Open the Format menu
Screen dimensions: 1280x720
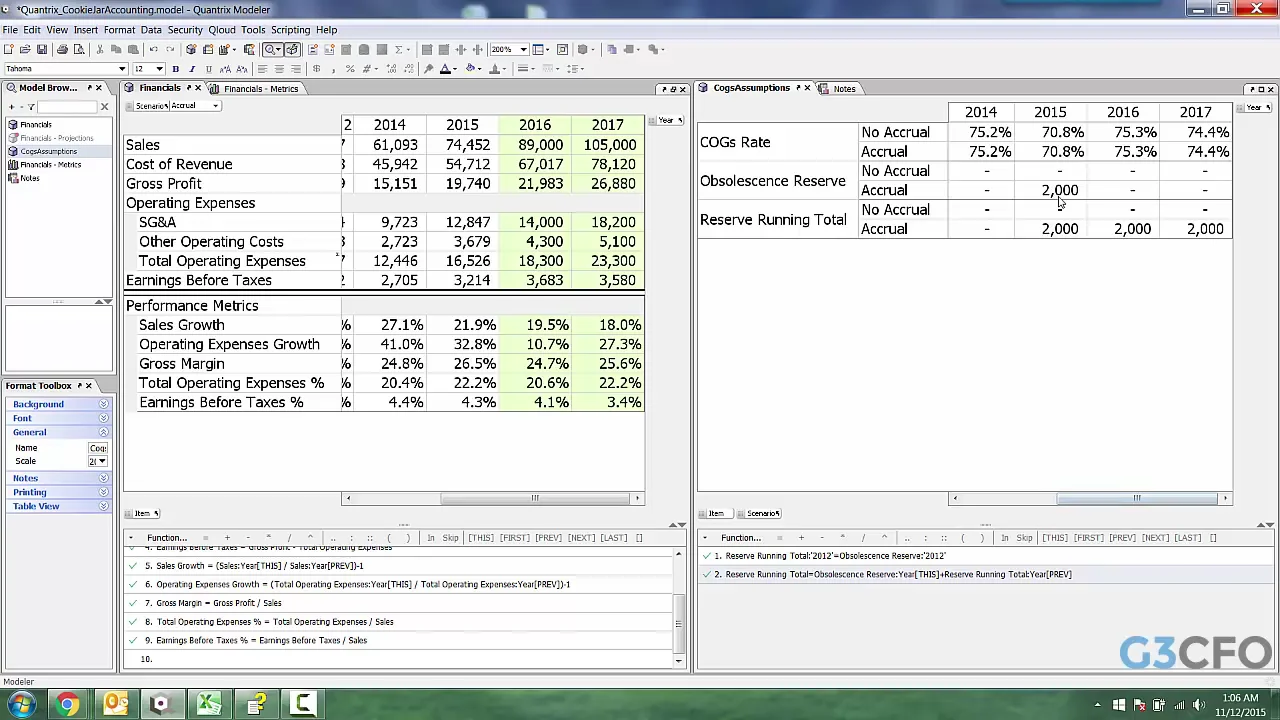tap(119, 30)
